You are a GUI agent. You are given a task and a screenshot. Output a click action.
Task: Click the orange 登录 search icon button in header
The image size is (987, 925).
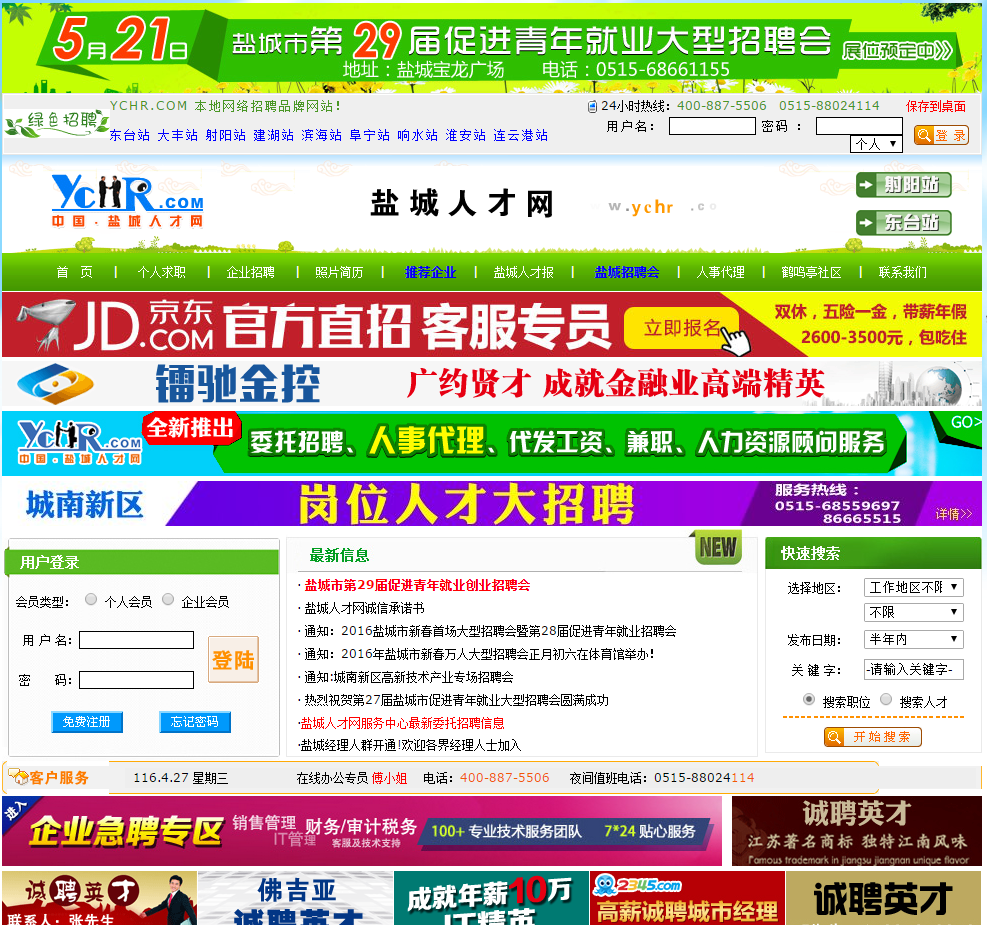(941, 135)
